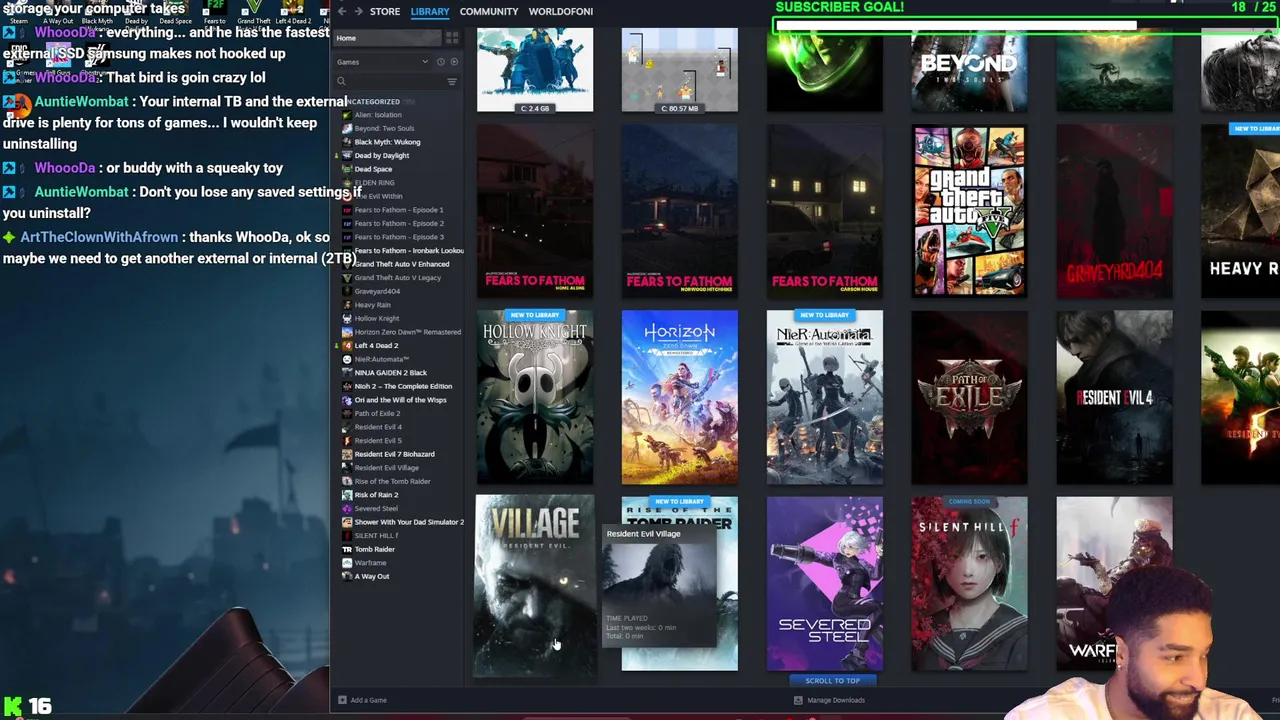1280x720 pixels.
Task: Select Heavy Rain in game list
Action: 372,305
